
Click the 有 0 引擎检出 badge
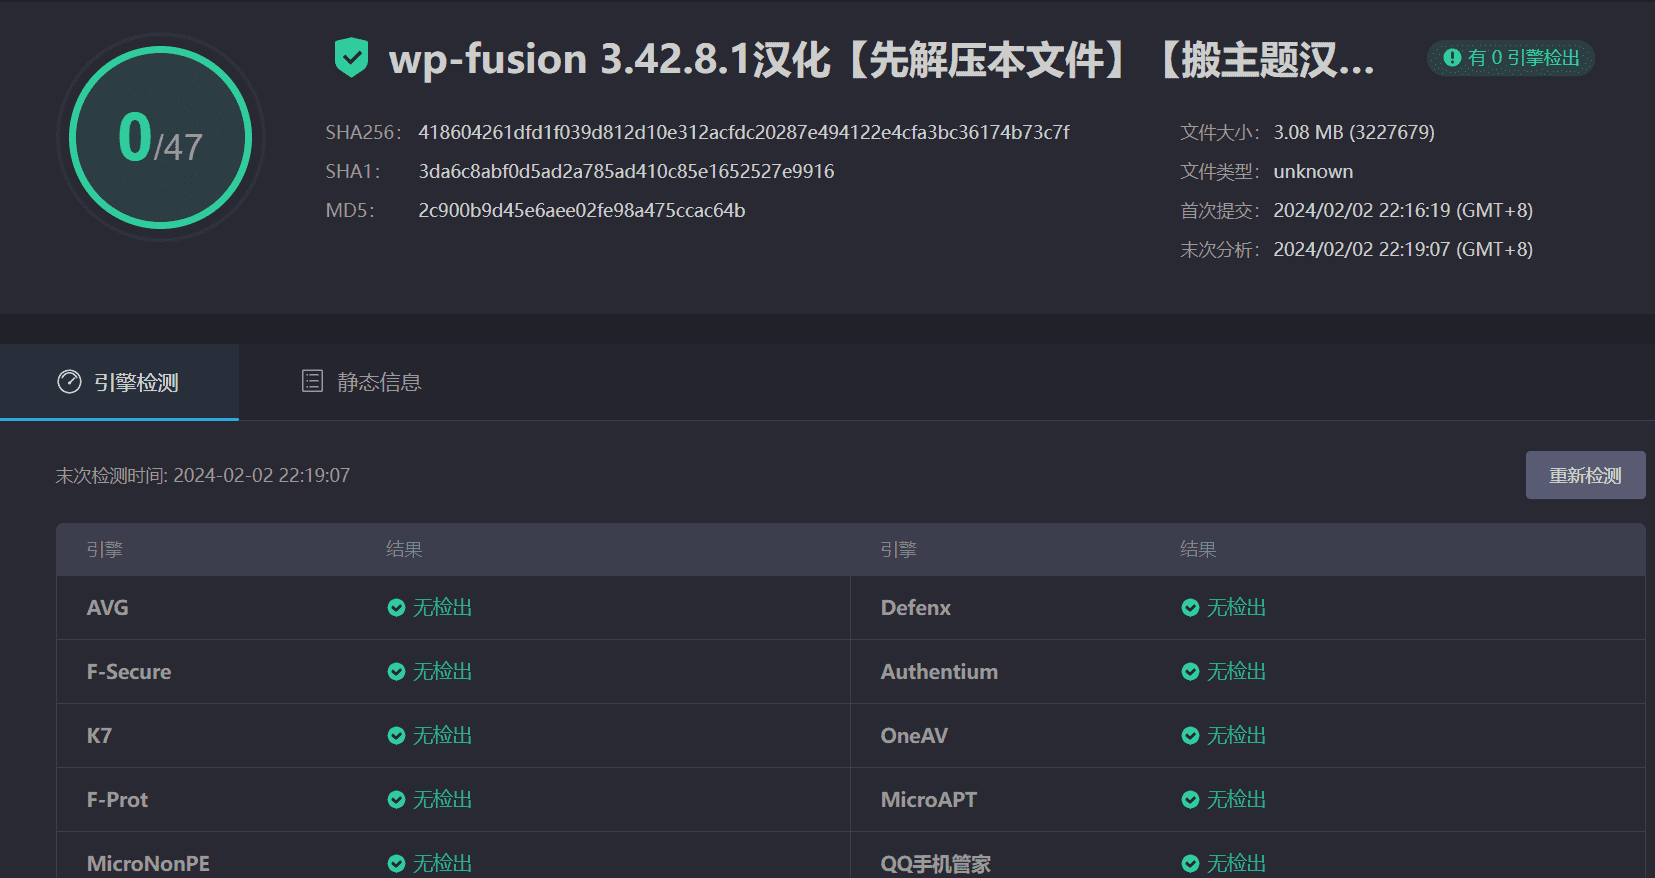(1511, 58)
